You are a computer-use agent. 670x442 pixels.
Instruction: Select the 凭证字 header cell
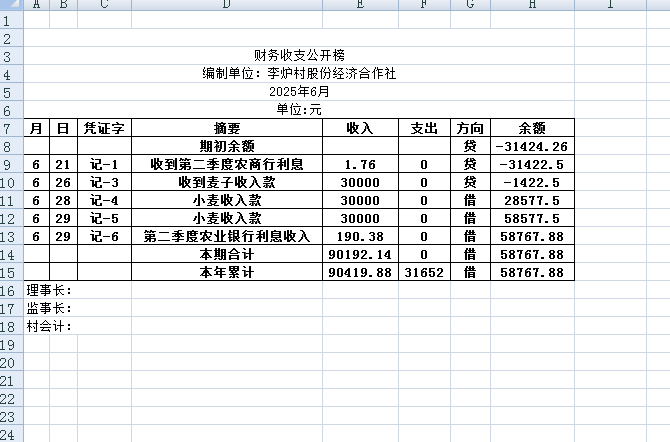[104, 128]
